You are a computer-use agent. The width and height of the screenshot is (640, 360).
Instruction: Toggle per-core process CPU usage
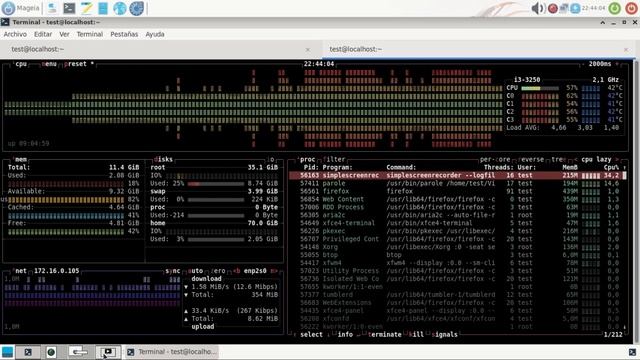[x=495, y=160]
